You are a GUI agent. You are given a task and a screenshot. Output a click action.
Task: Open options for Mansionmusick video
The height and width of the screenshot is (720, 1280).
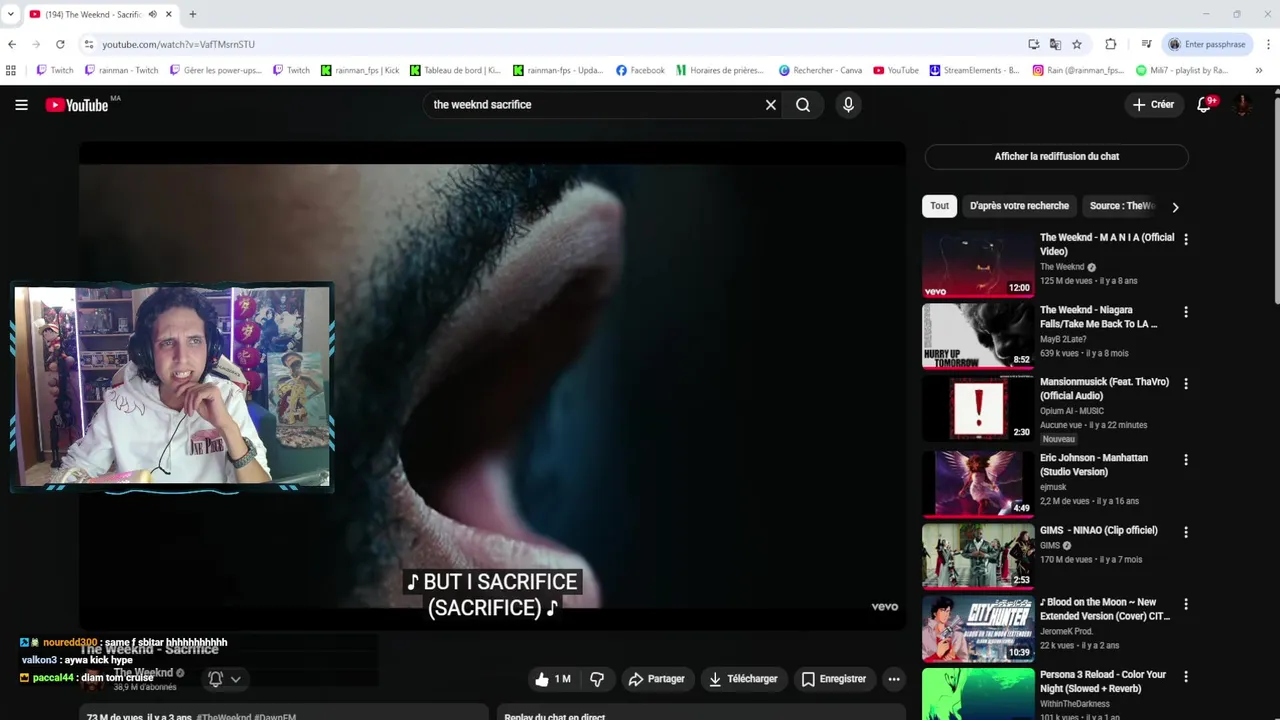pyautogui.click(x=1186, y=384)
